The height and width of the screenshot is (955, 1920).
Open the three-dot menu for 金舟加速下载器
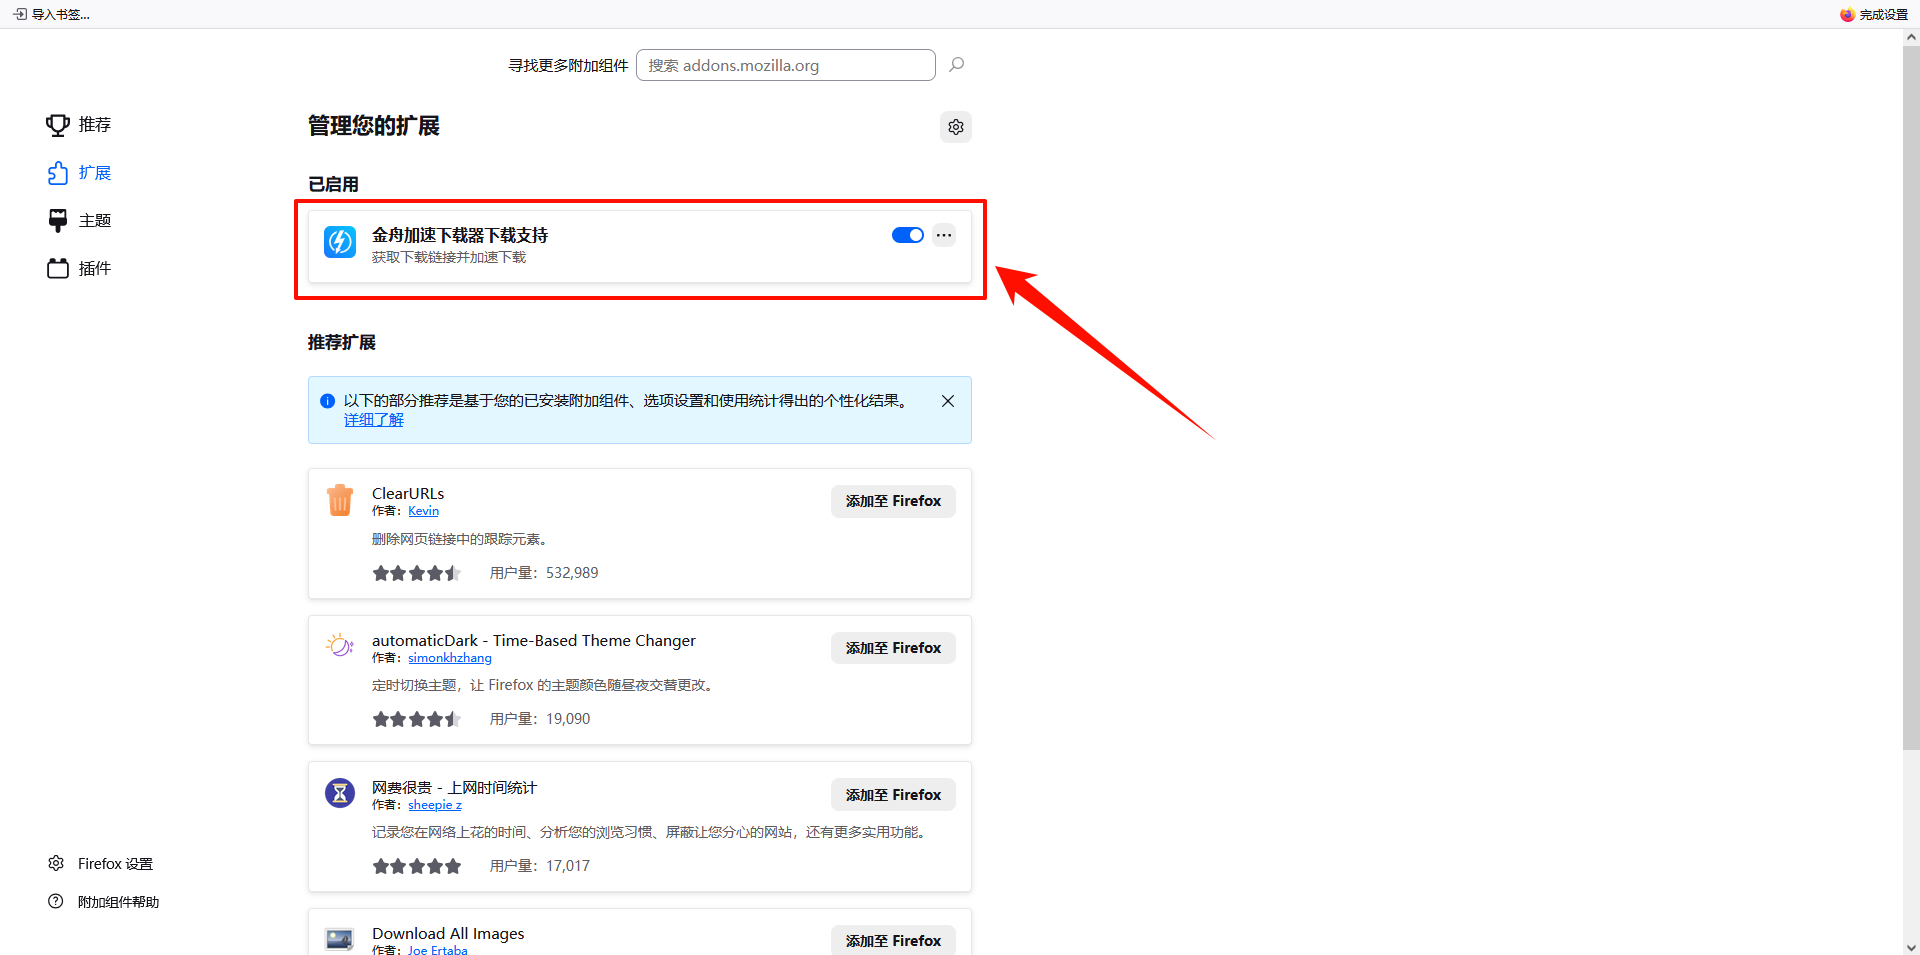(x=943, y=235)
